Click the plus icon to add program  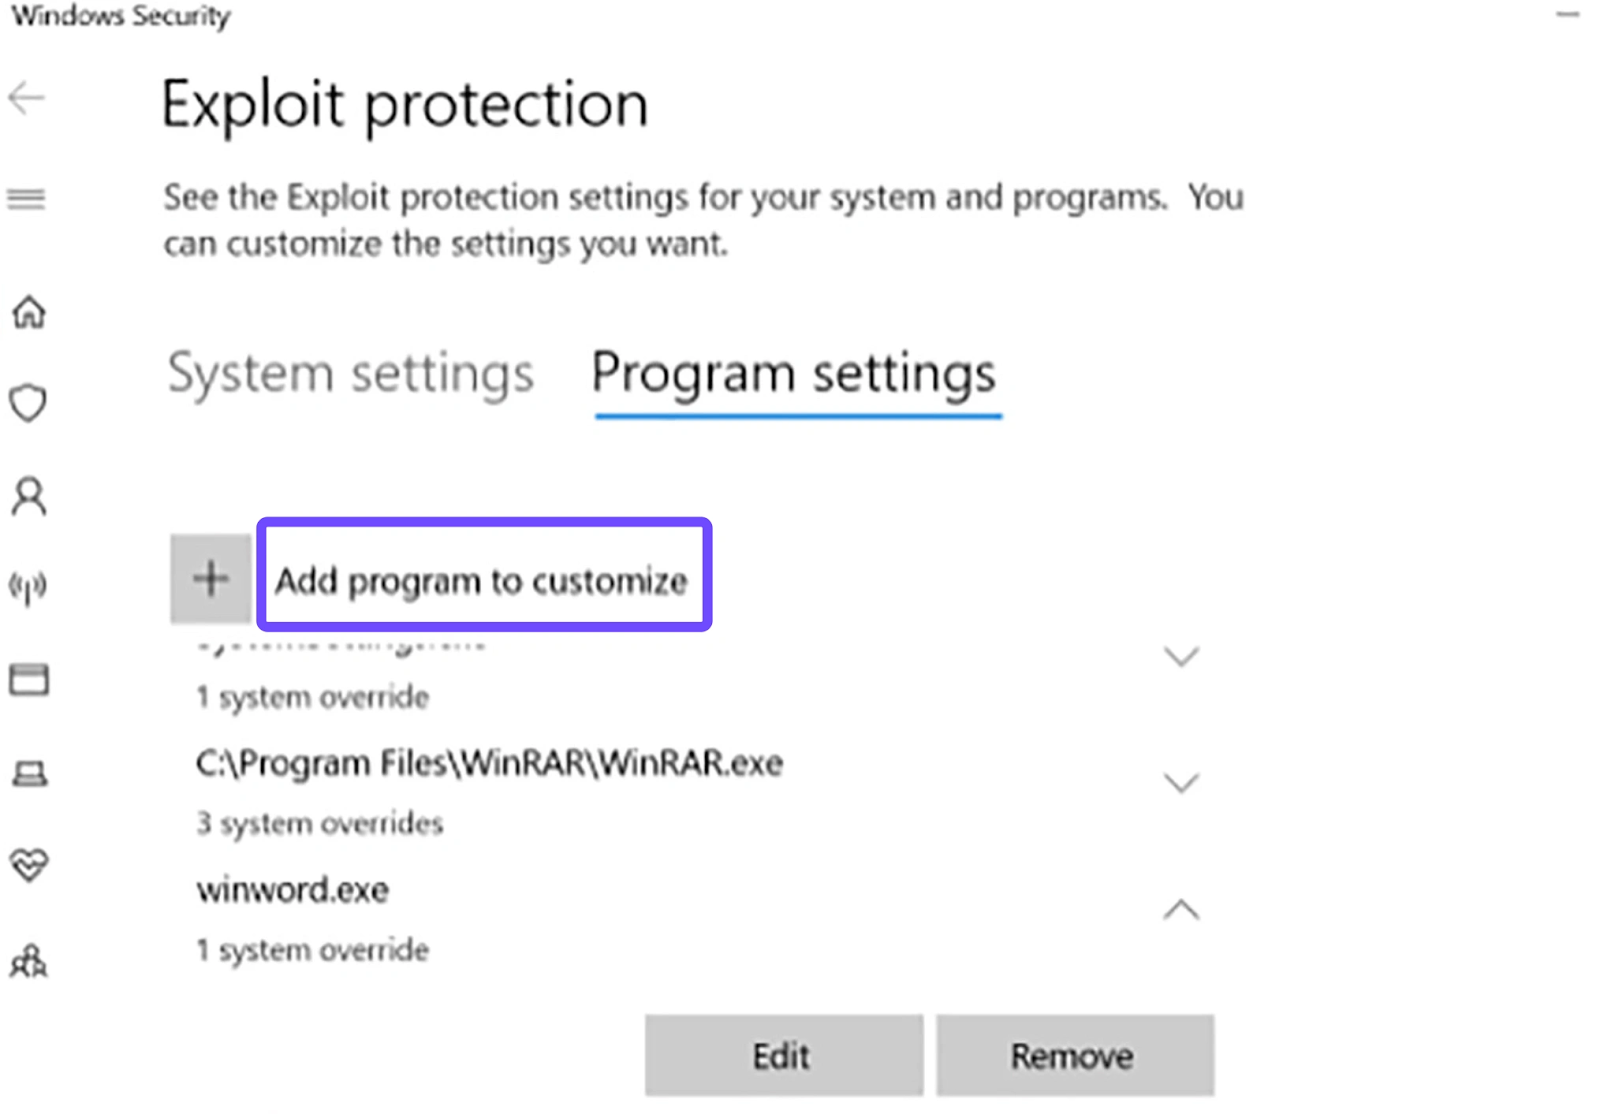pos(211,579)
